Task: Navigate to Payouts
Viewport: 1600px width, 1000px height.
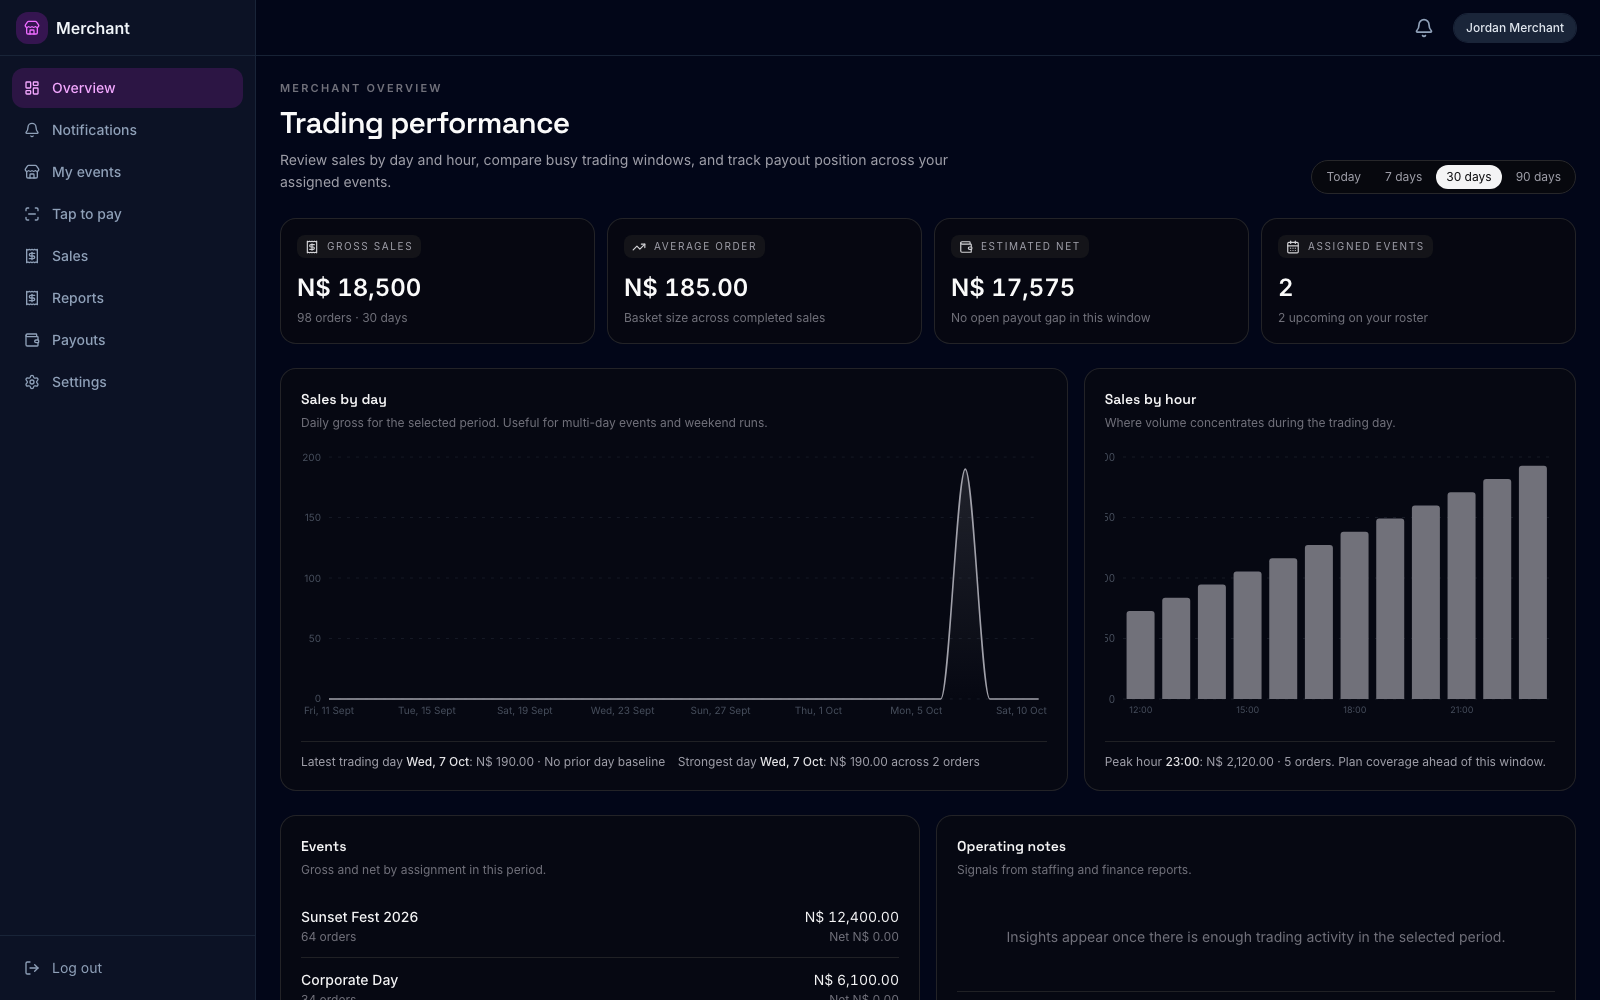Action: point(127,340)
